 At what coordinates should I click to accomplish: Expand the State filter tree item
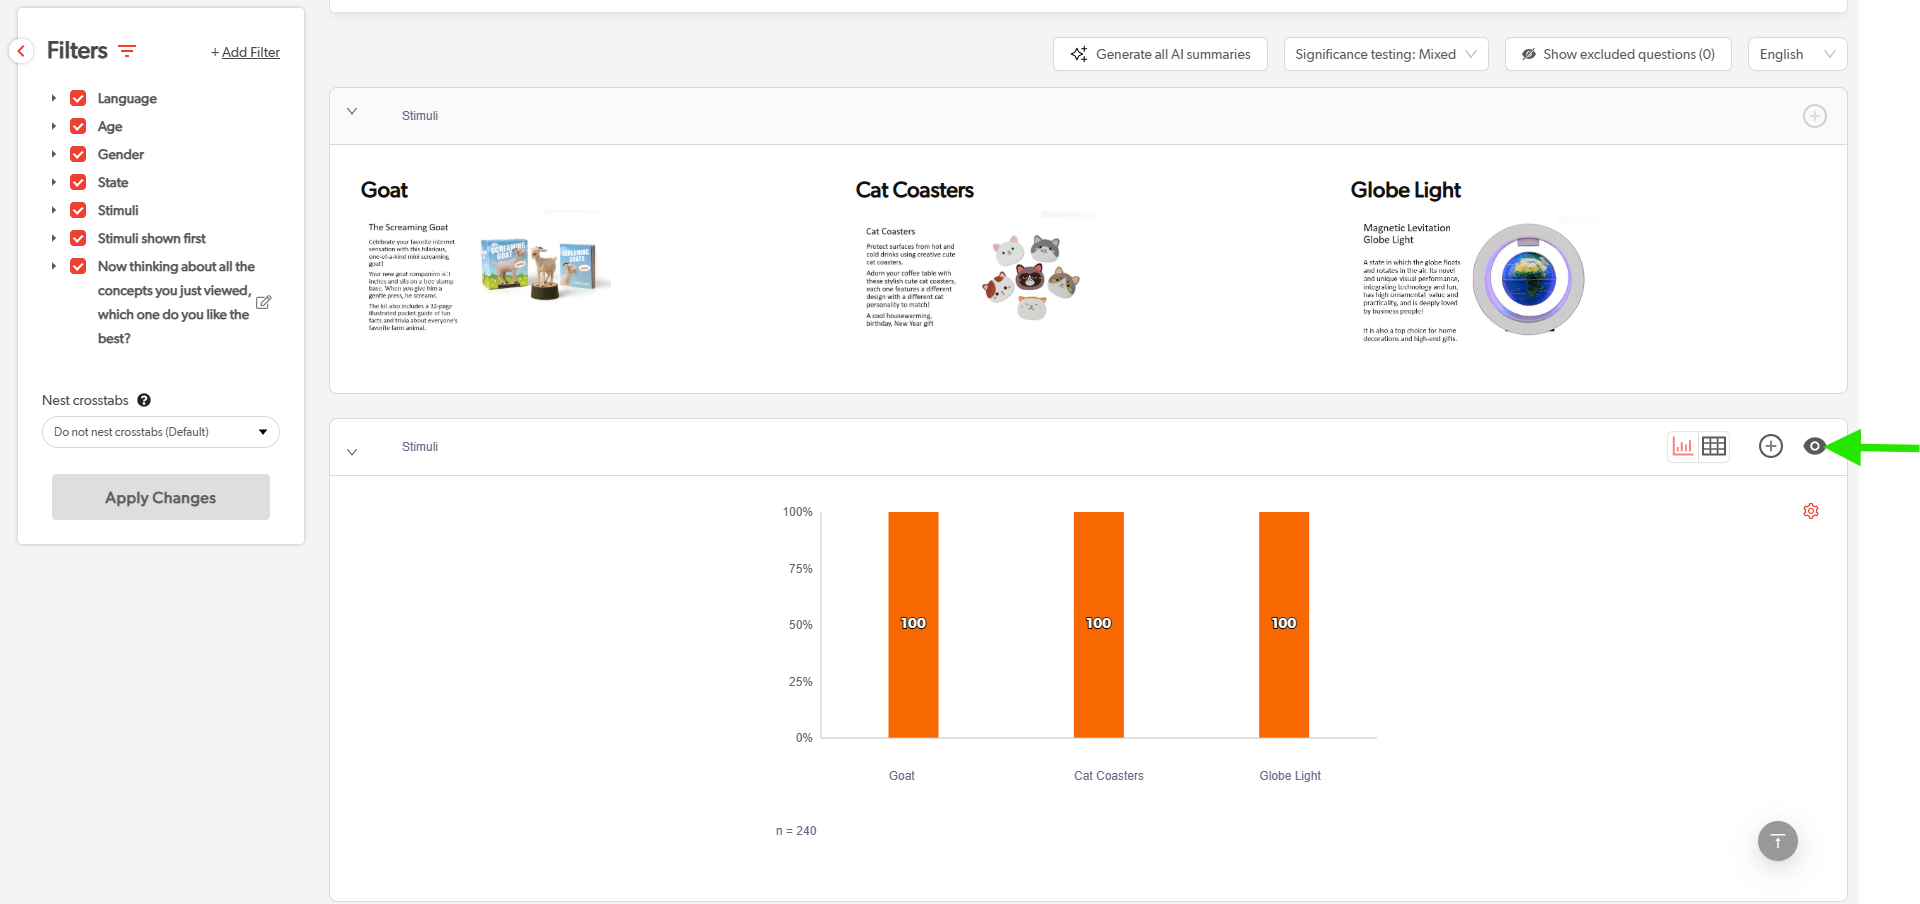coord(54,182)
